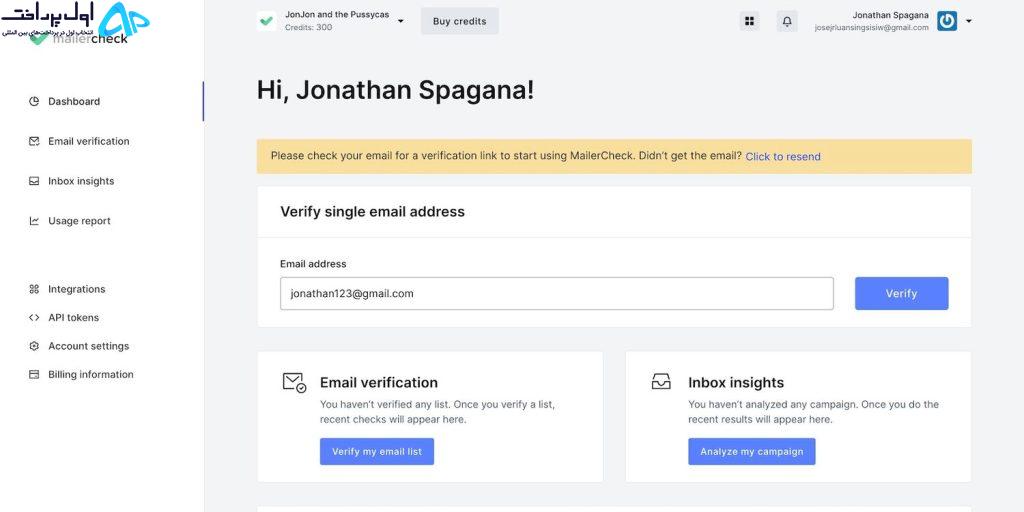This screenshot has width=1024, height=512.
Task: Click the Usage report chart icon
Action: [34, 221]
